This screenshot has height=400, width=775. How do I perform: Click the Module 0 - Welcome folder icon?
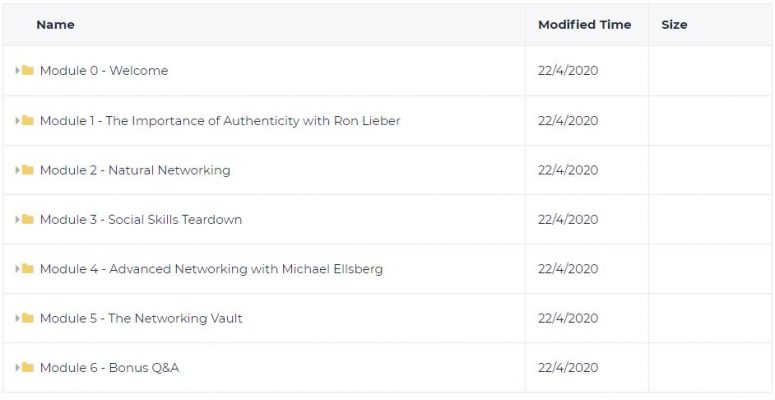(28, 71)
